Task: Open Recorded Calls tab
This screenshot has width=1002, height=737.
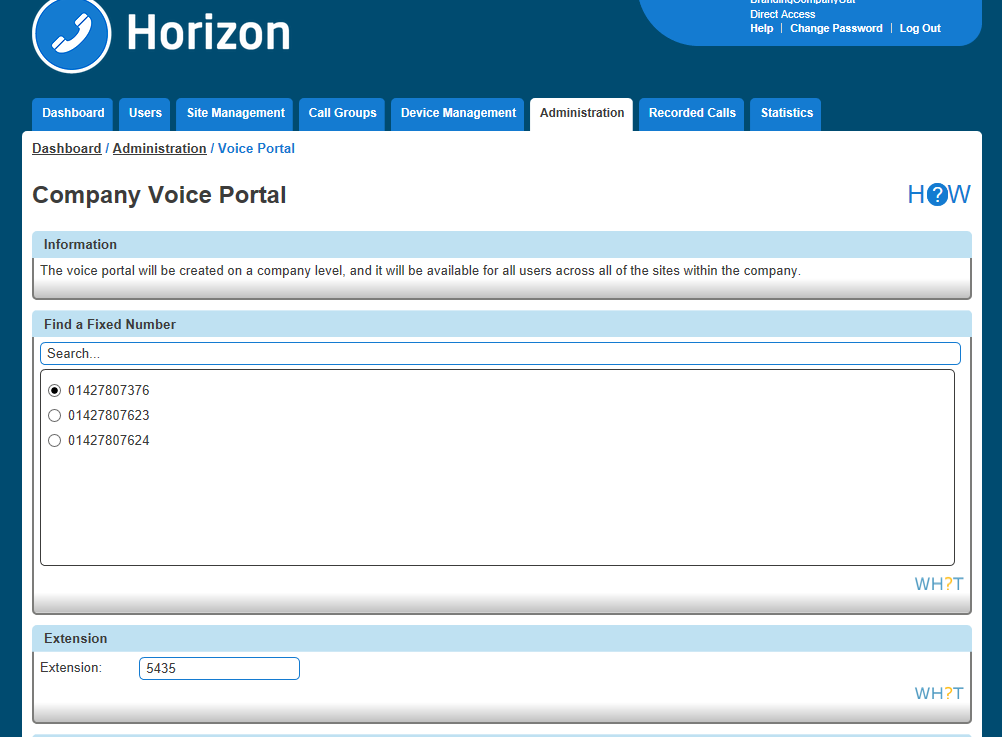Action: pos(692,114)
